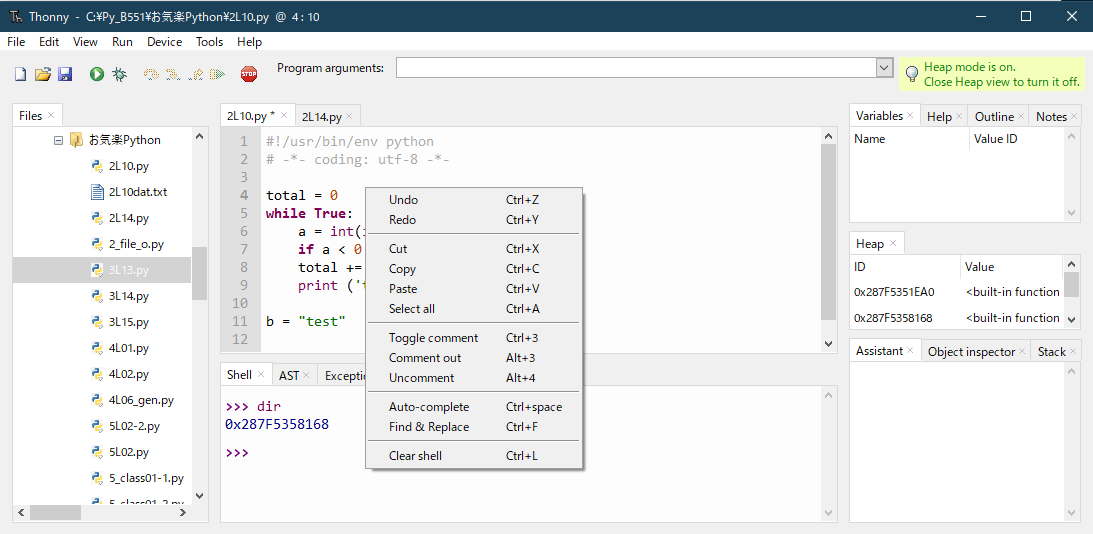The height and width of the screenshot is (534, 1093).
Task: Open 2L10dat.txt in file list
Action: point(138,192)
